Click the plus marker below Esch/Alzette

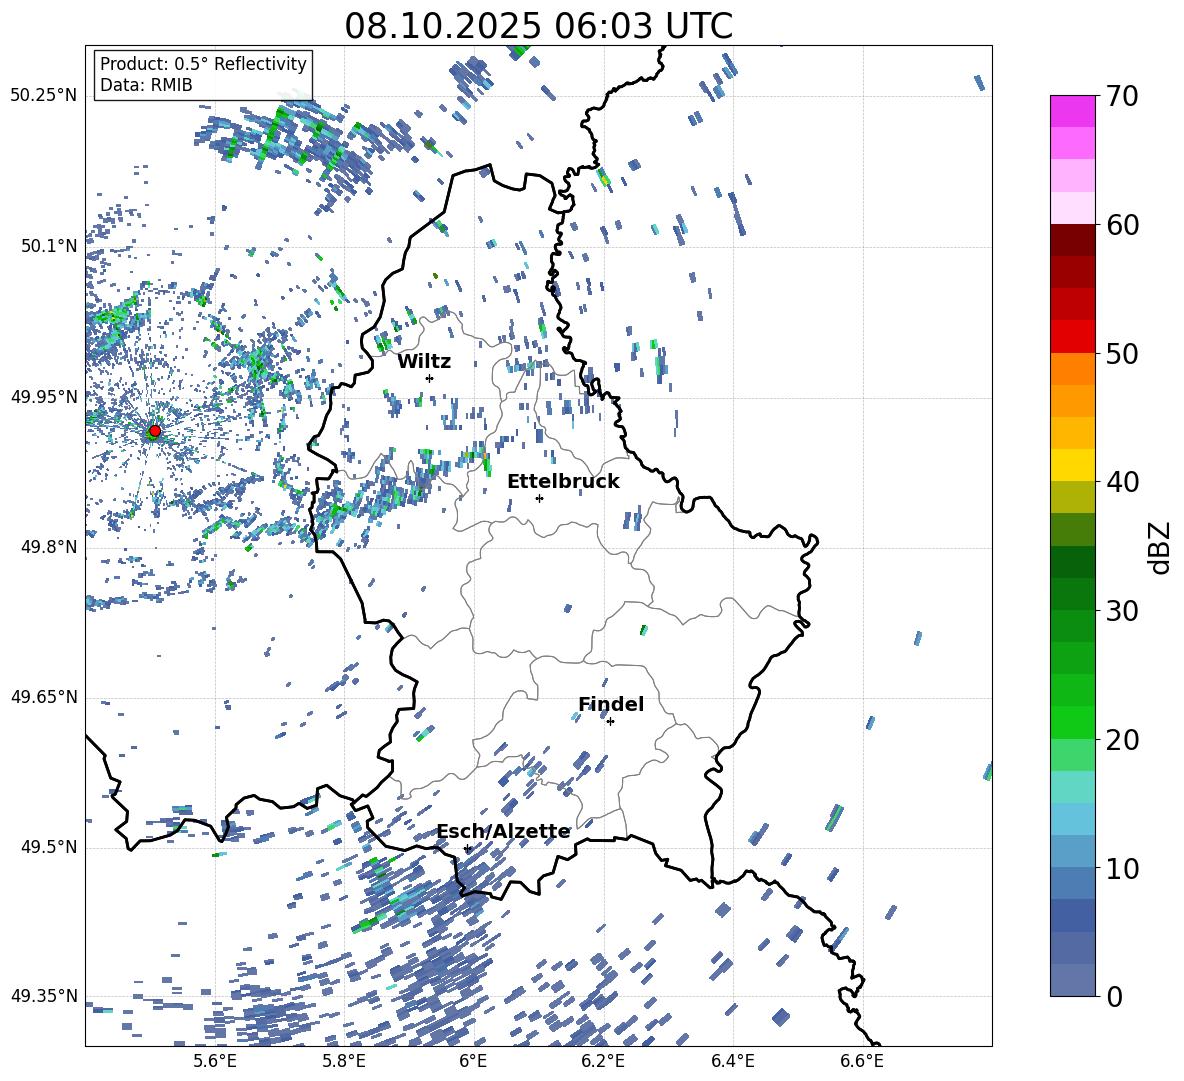click(x=467, y=848)
